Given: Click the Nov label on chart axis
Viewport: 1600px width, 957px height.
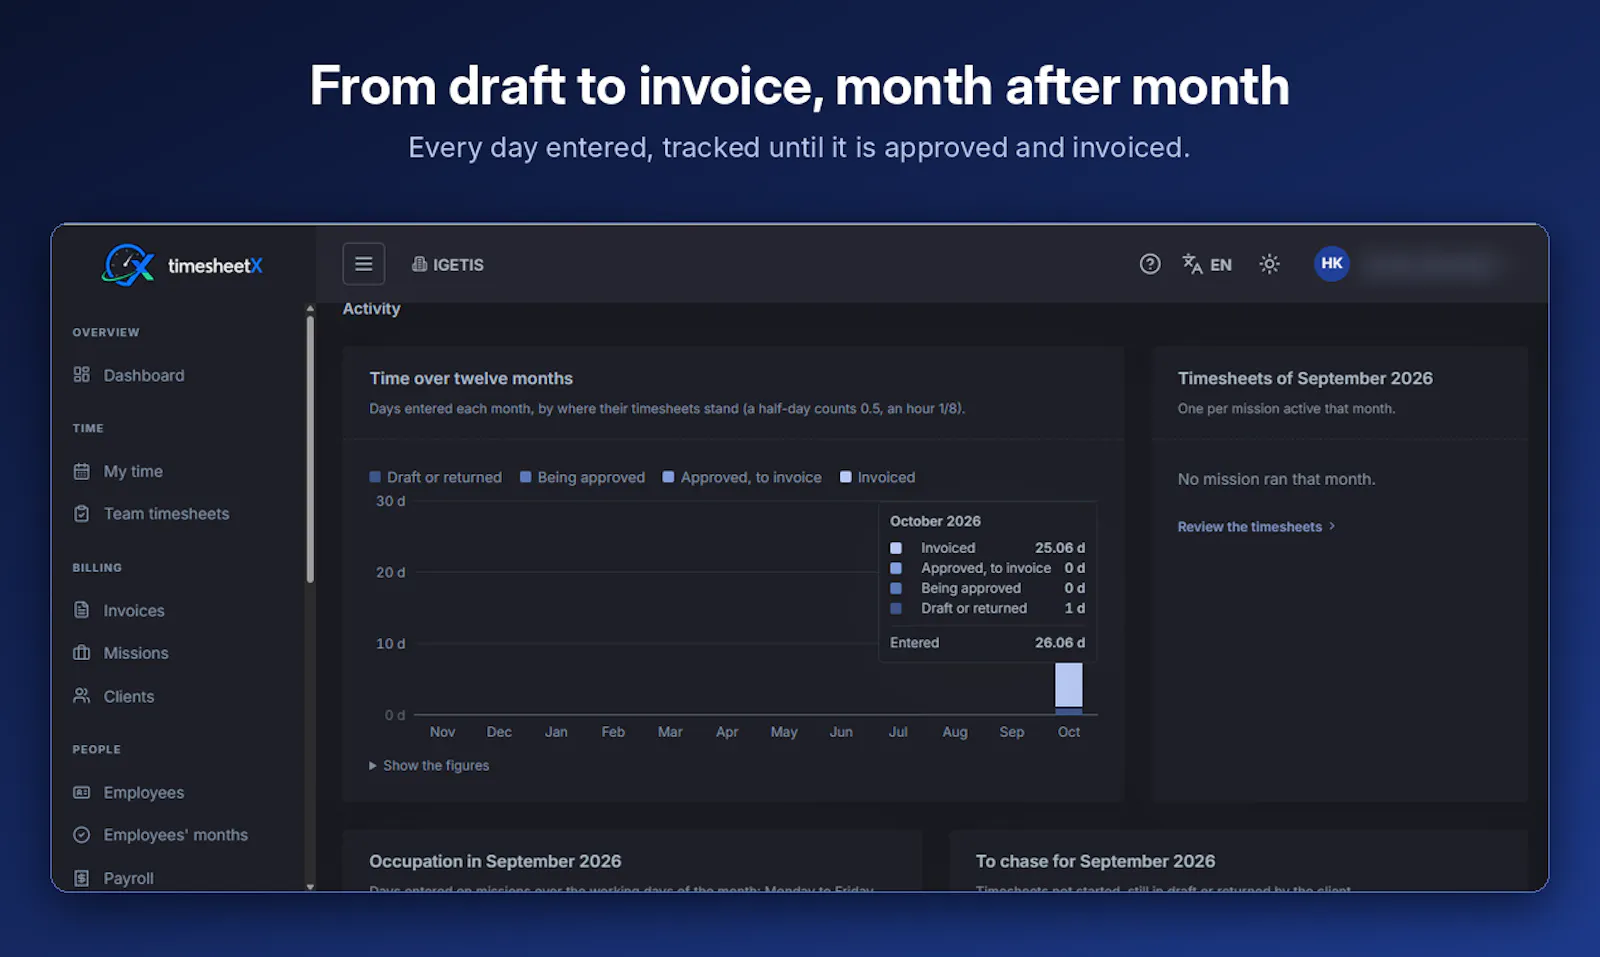Looking at the screenshot, I should click(442, 732).
